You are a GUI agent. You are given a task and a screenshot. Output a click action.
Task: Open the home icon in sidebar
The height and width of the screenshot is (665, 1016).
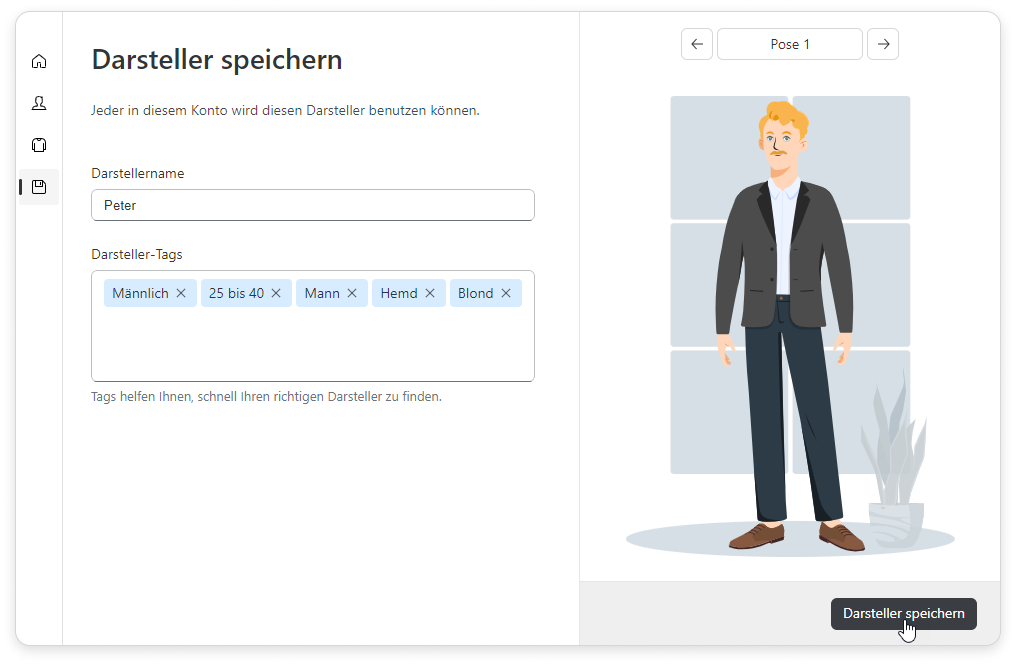[39, 61]
